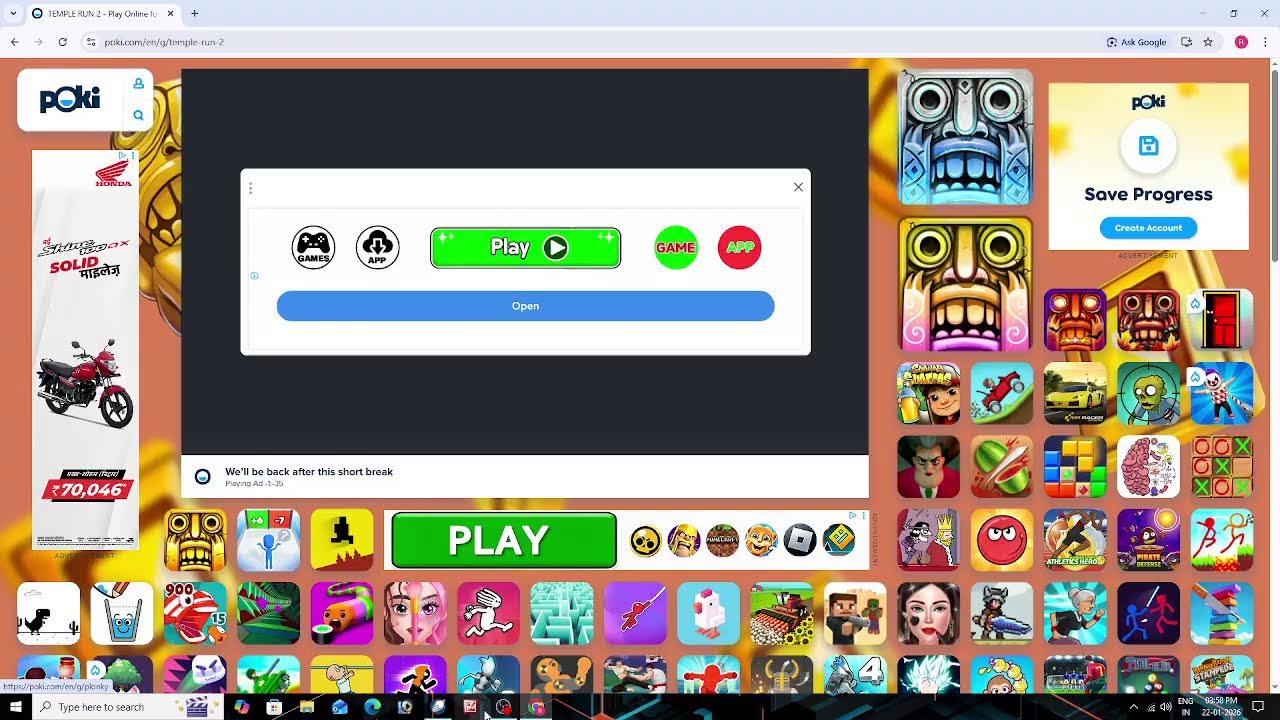This screenshot has height=720, width=1280.
Task: Click the blue Open button
Action: 525,306
